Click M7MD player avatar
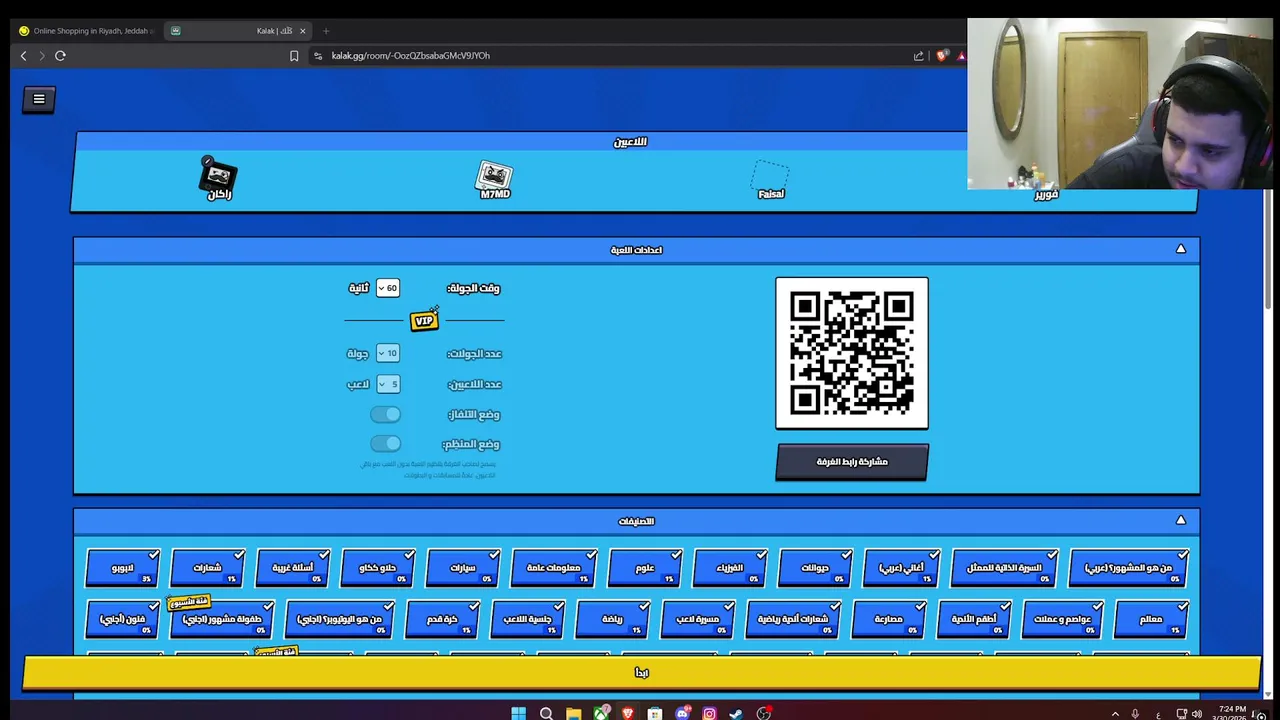The image size is (1280, 720). pyautogui.click(x=495, y=175)
